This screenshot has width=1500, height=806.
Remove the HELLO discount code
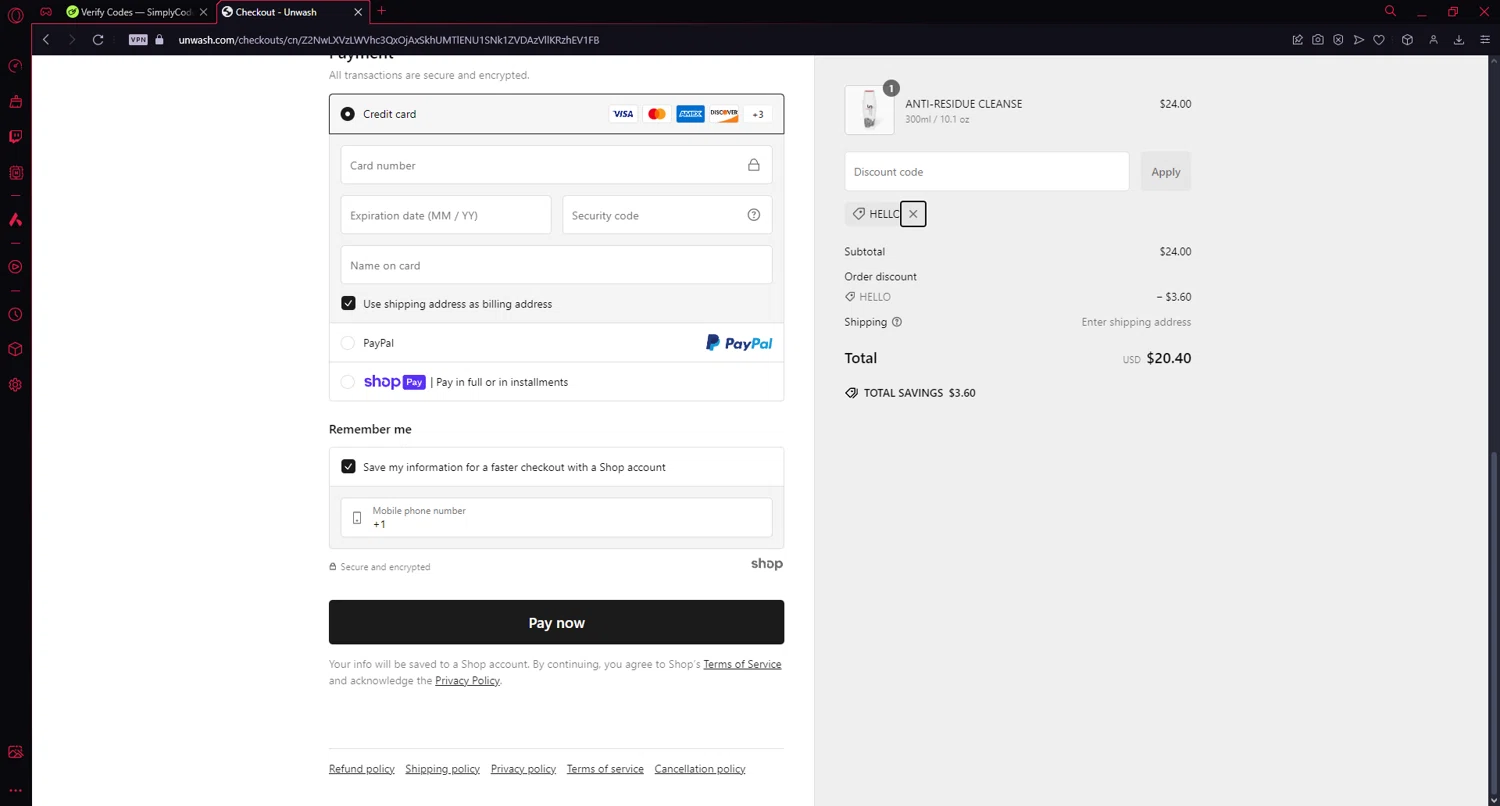click(x=913, y=214)
